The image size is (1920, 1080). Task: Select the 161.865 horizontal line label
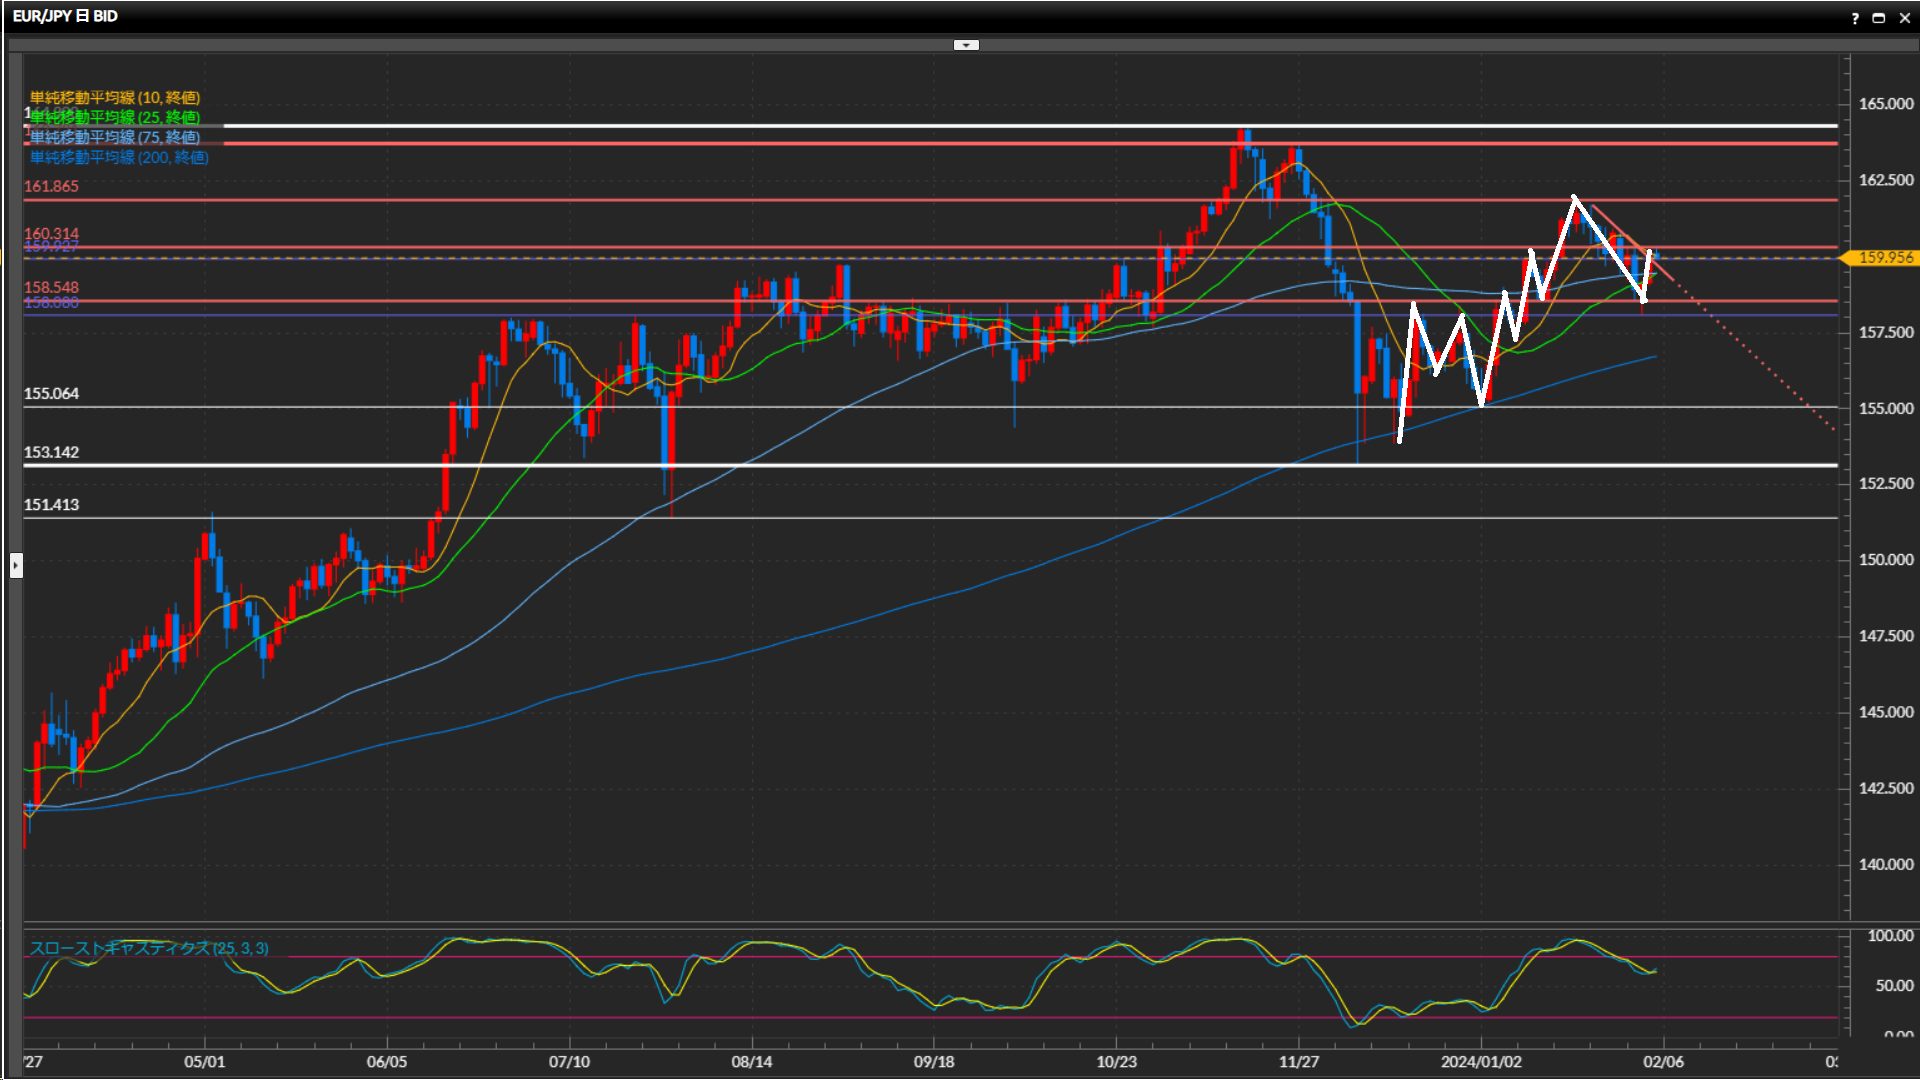click(x=51, y=186)
